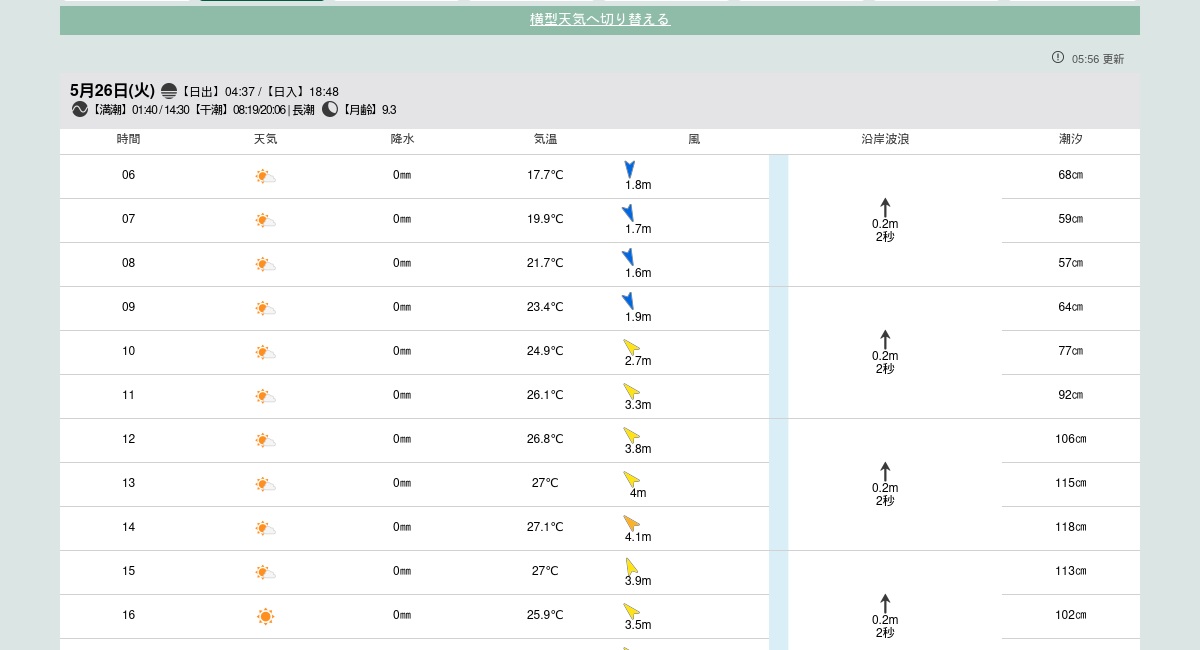
Task: Click the 77㎝ tide value
Action: [1071, 351]
